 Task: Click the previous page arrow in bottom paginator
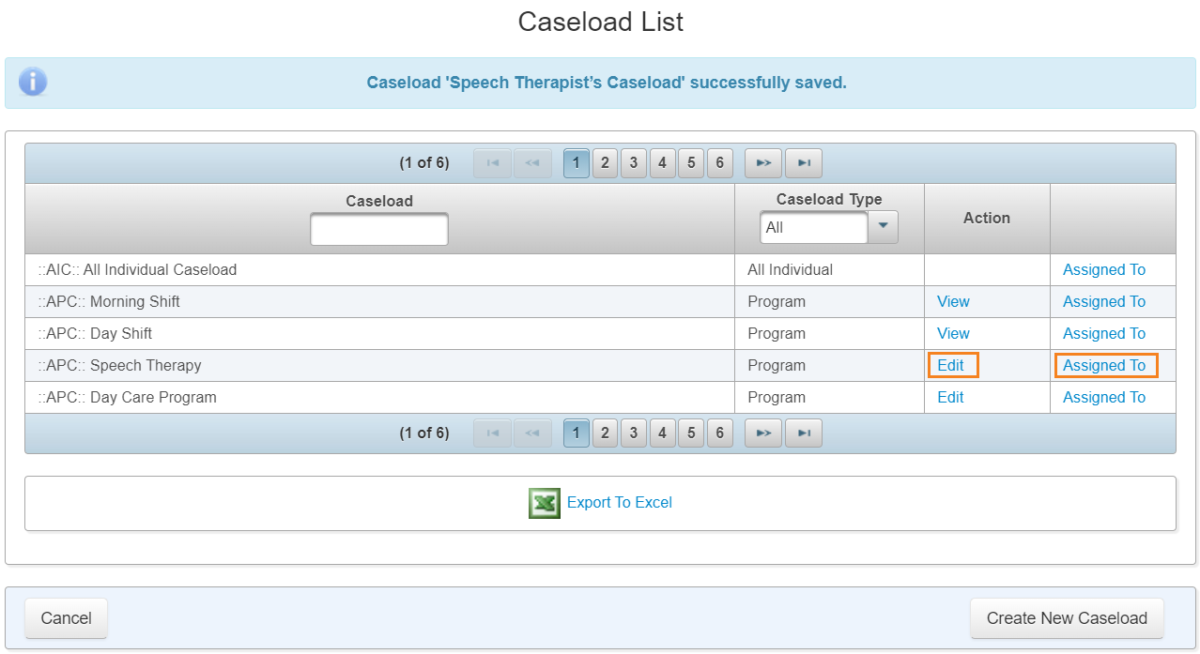click(x=531, y=432)
